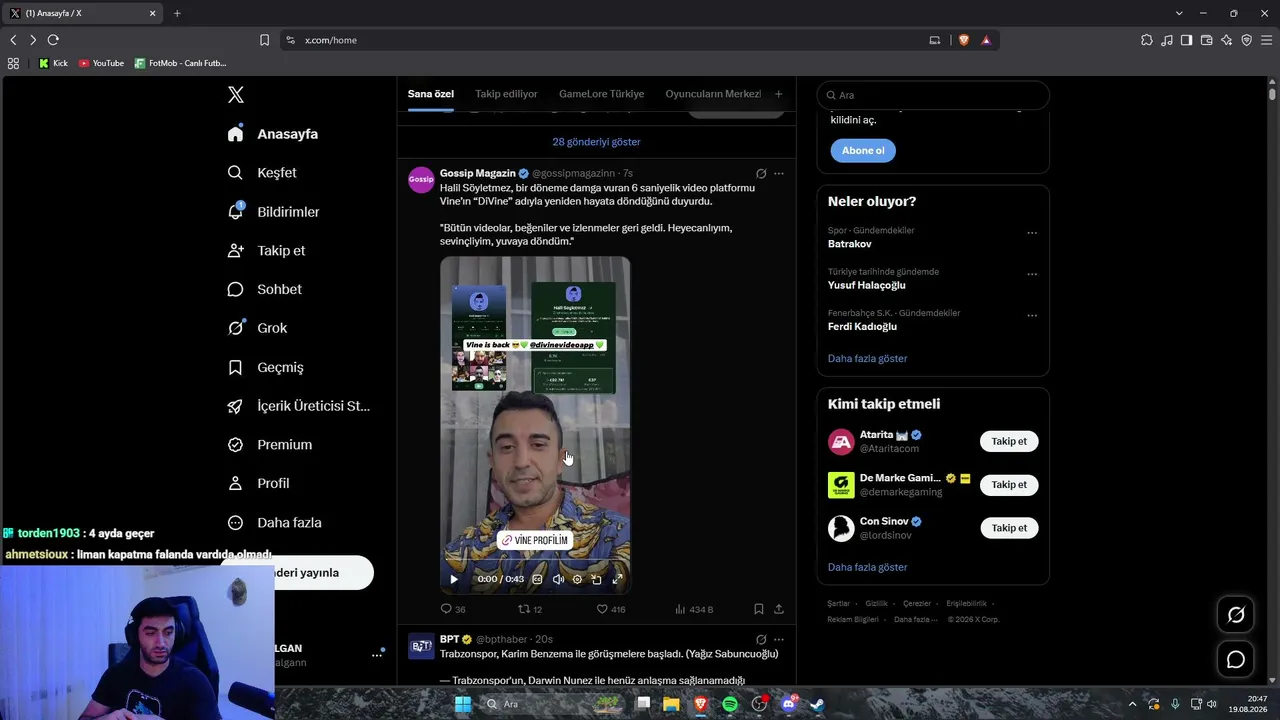Screen dimensions: 1280x720
Task: Open video settings gear
Action: 577,579
